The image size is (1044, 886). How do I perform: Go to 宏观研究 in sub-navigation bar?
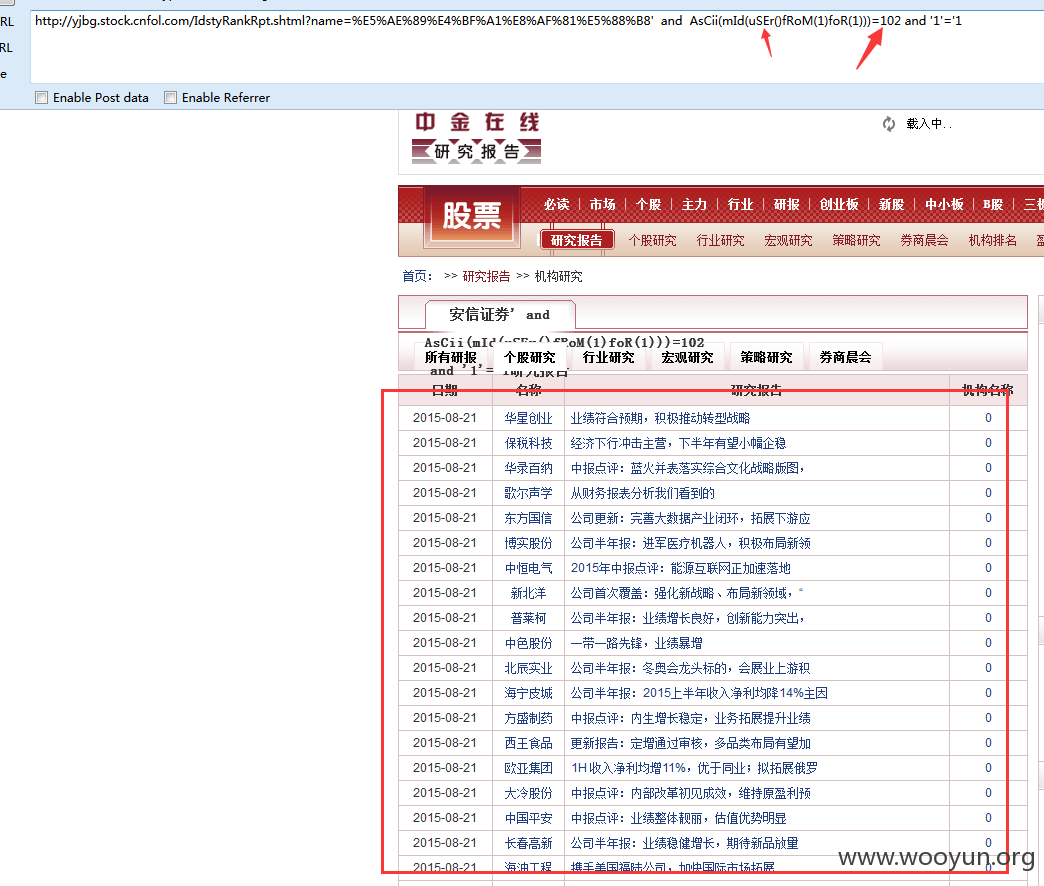[788, 240]
